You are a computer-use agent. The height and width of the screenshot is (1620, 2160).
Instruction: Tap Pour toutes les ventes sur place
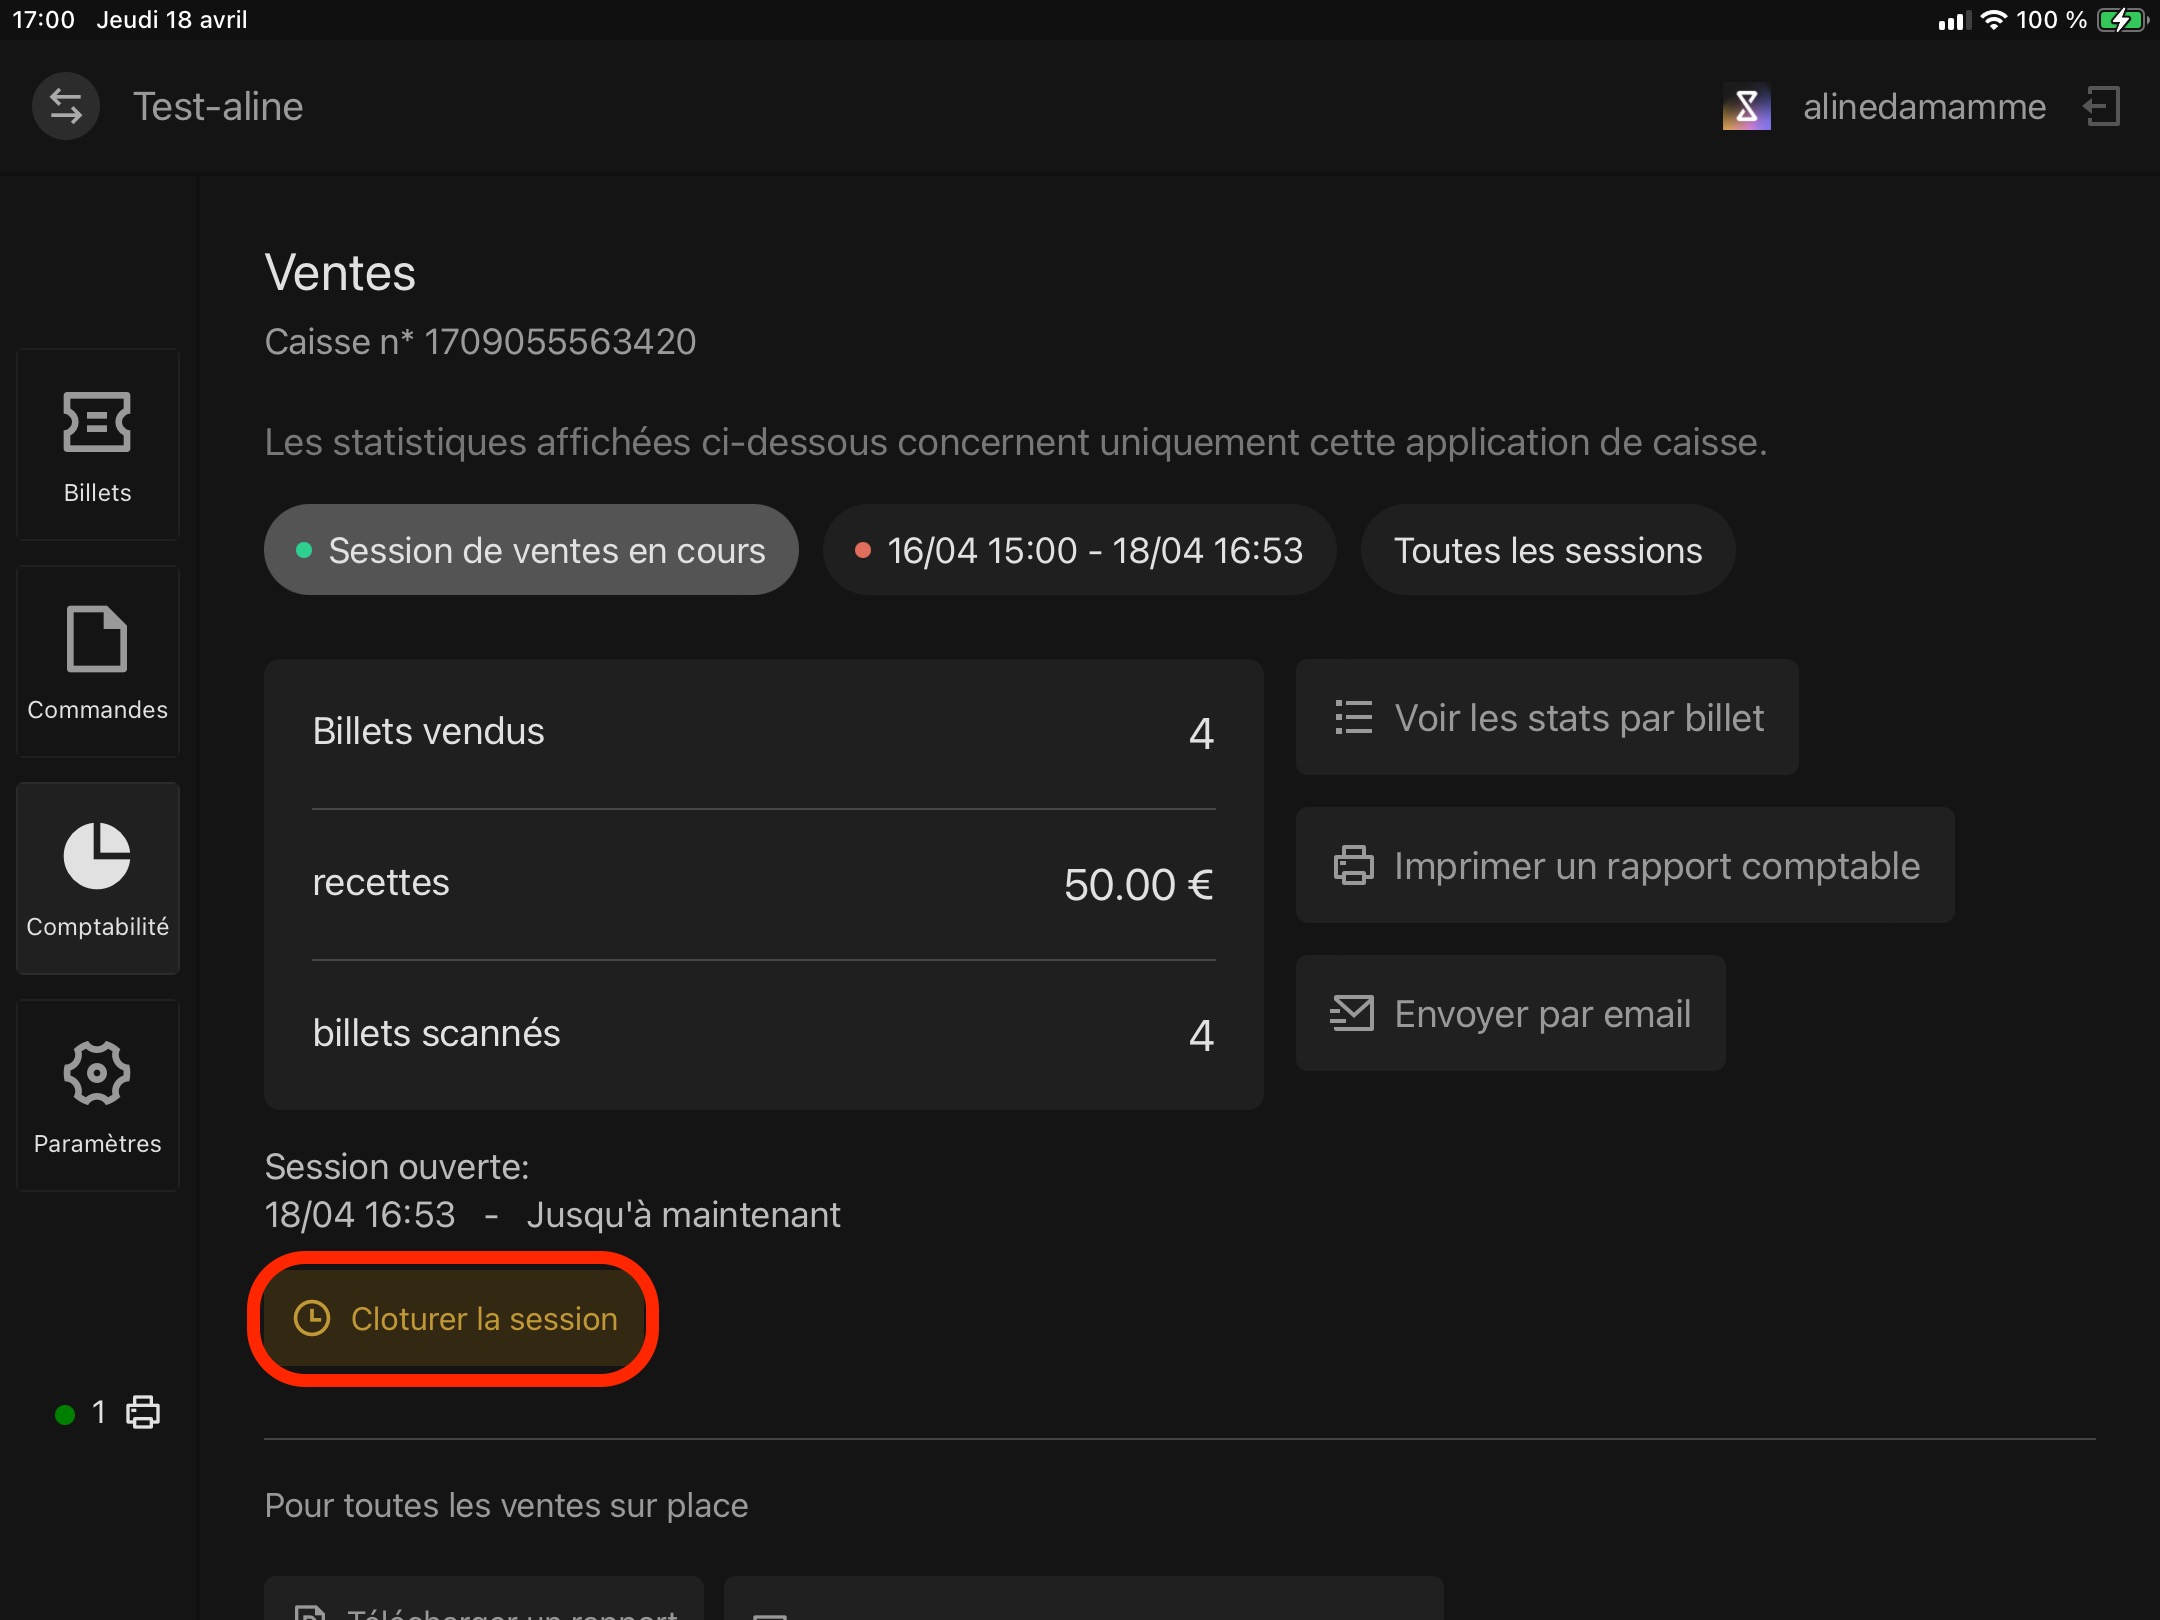[506, 1505]
